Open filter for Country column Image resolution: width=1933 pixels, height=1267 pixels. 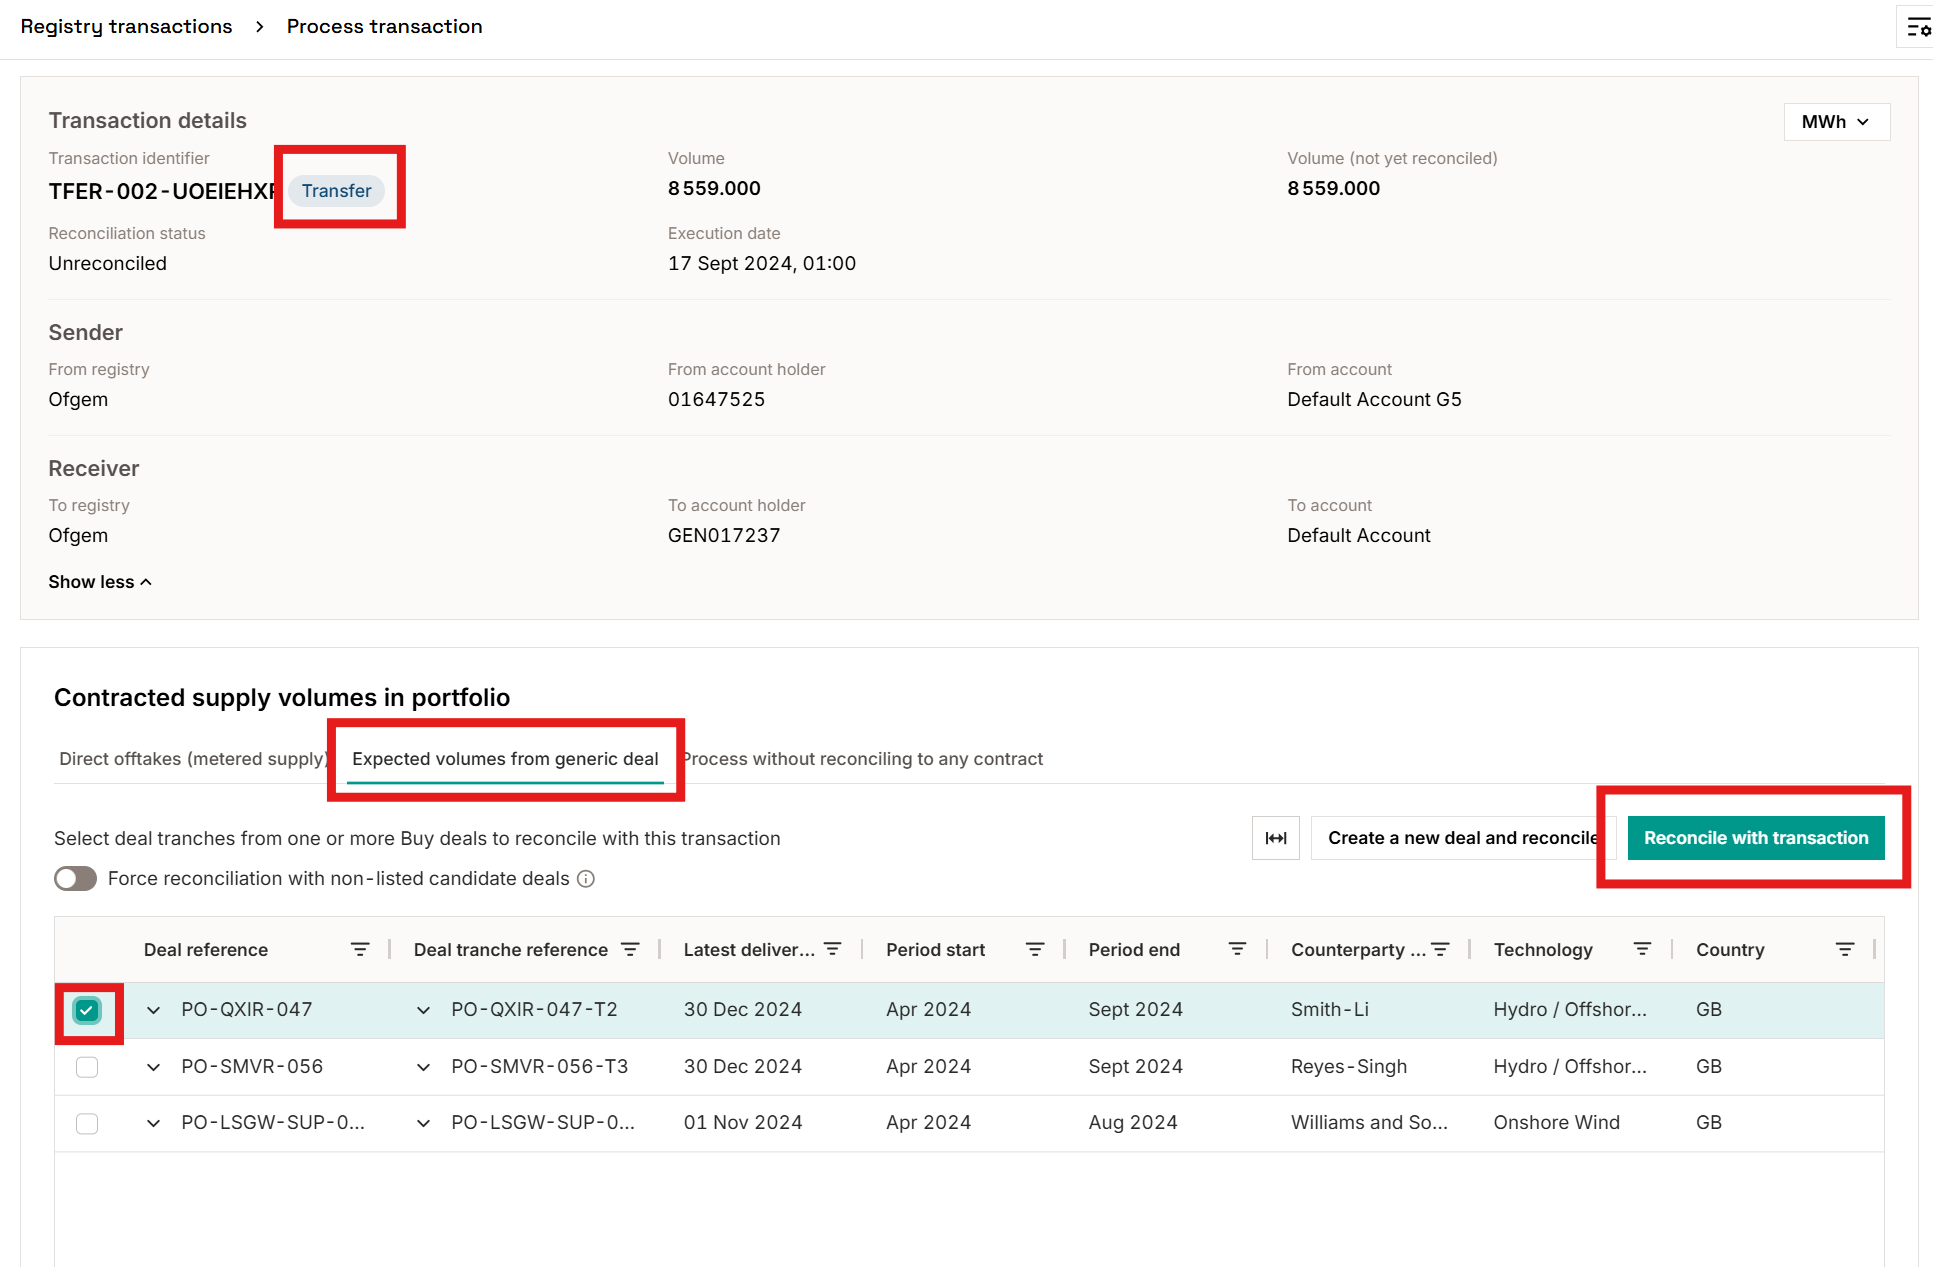(1845, 949)
